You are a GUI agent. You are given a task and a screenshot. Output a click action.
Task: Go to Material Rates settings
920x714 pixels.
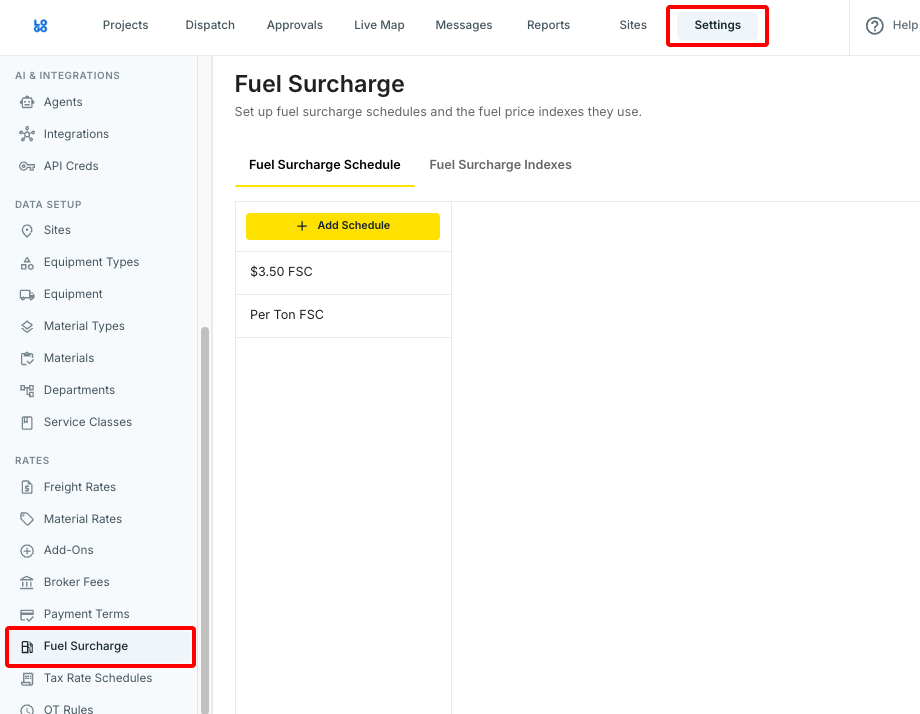pos(83,519)
